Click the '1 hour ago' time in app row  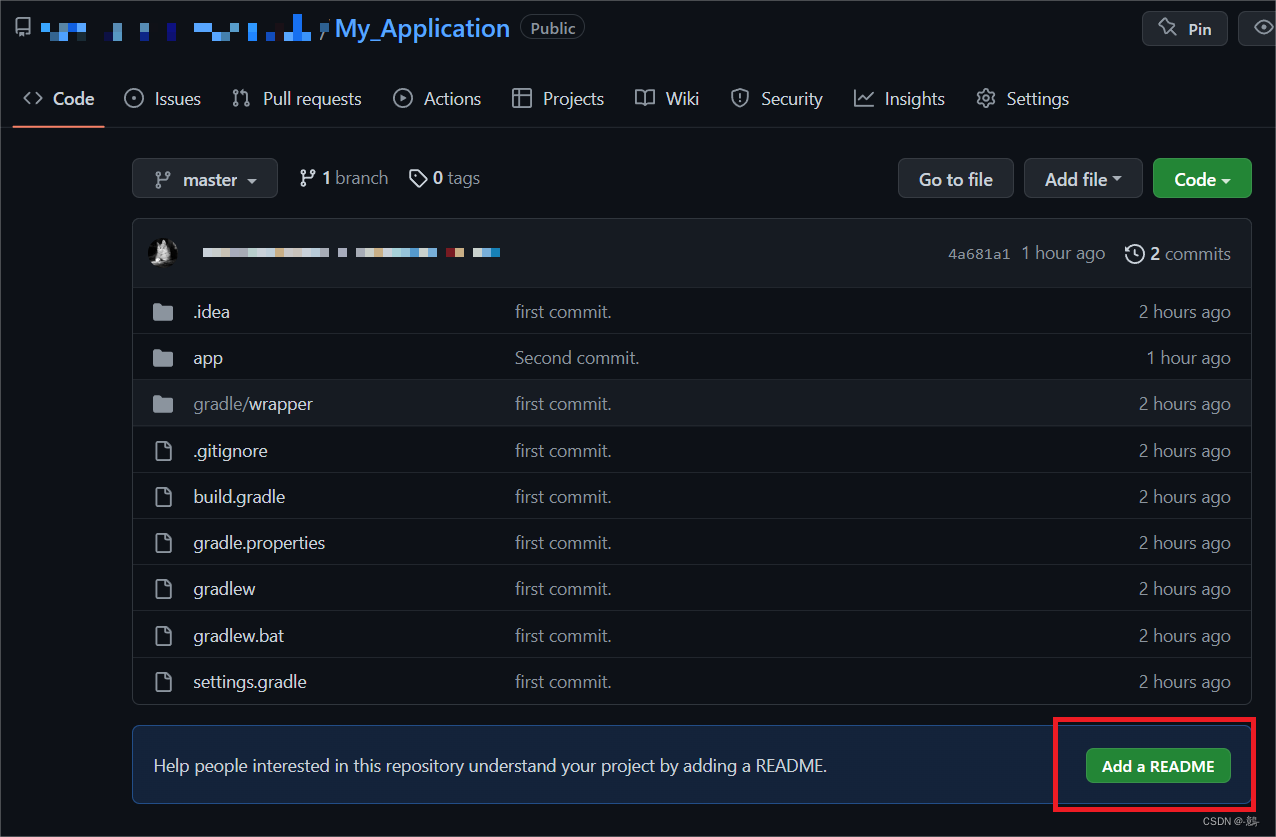tap(1188, 358)
